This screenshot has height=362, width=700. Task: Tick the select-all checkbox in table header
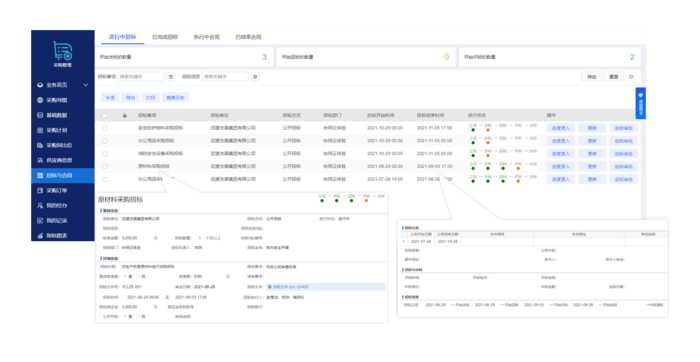coord(104,116)
